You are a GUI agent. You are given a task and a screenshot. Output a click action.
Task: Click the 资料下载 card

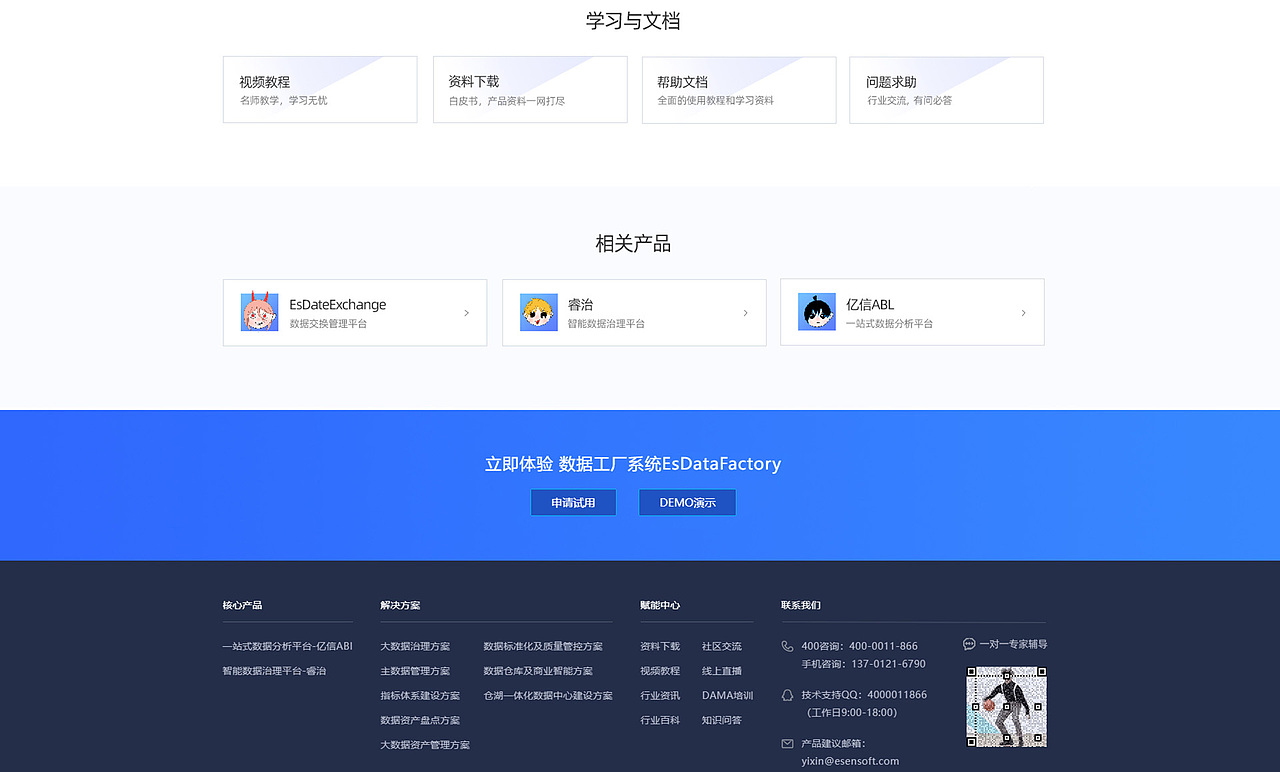coord(529,89)
